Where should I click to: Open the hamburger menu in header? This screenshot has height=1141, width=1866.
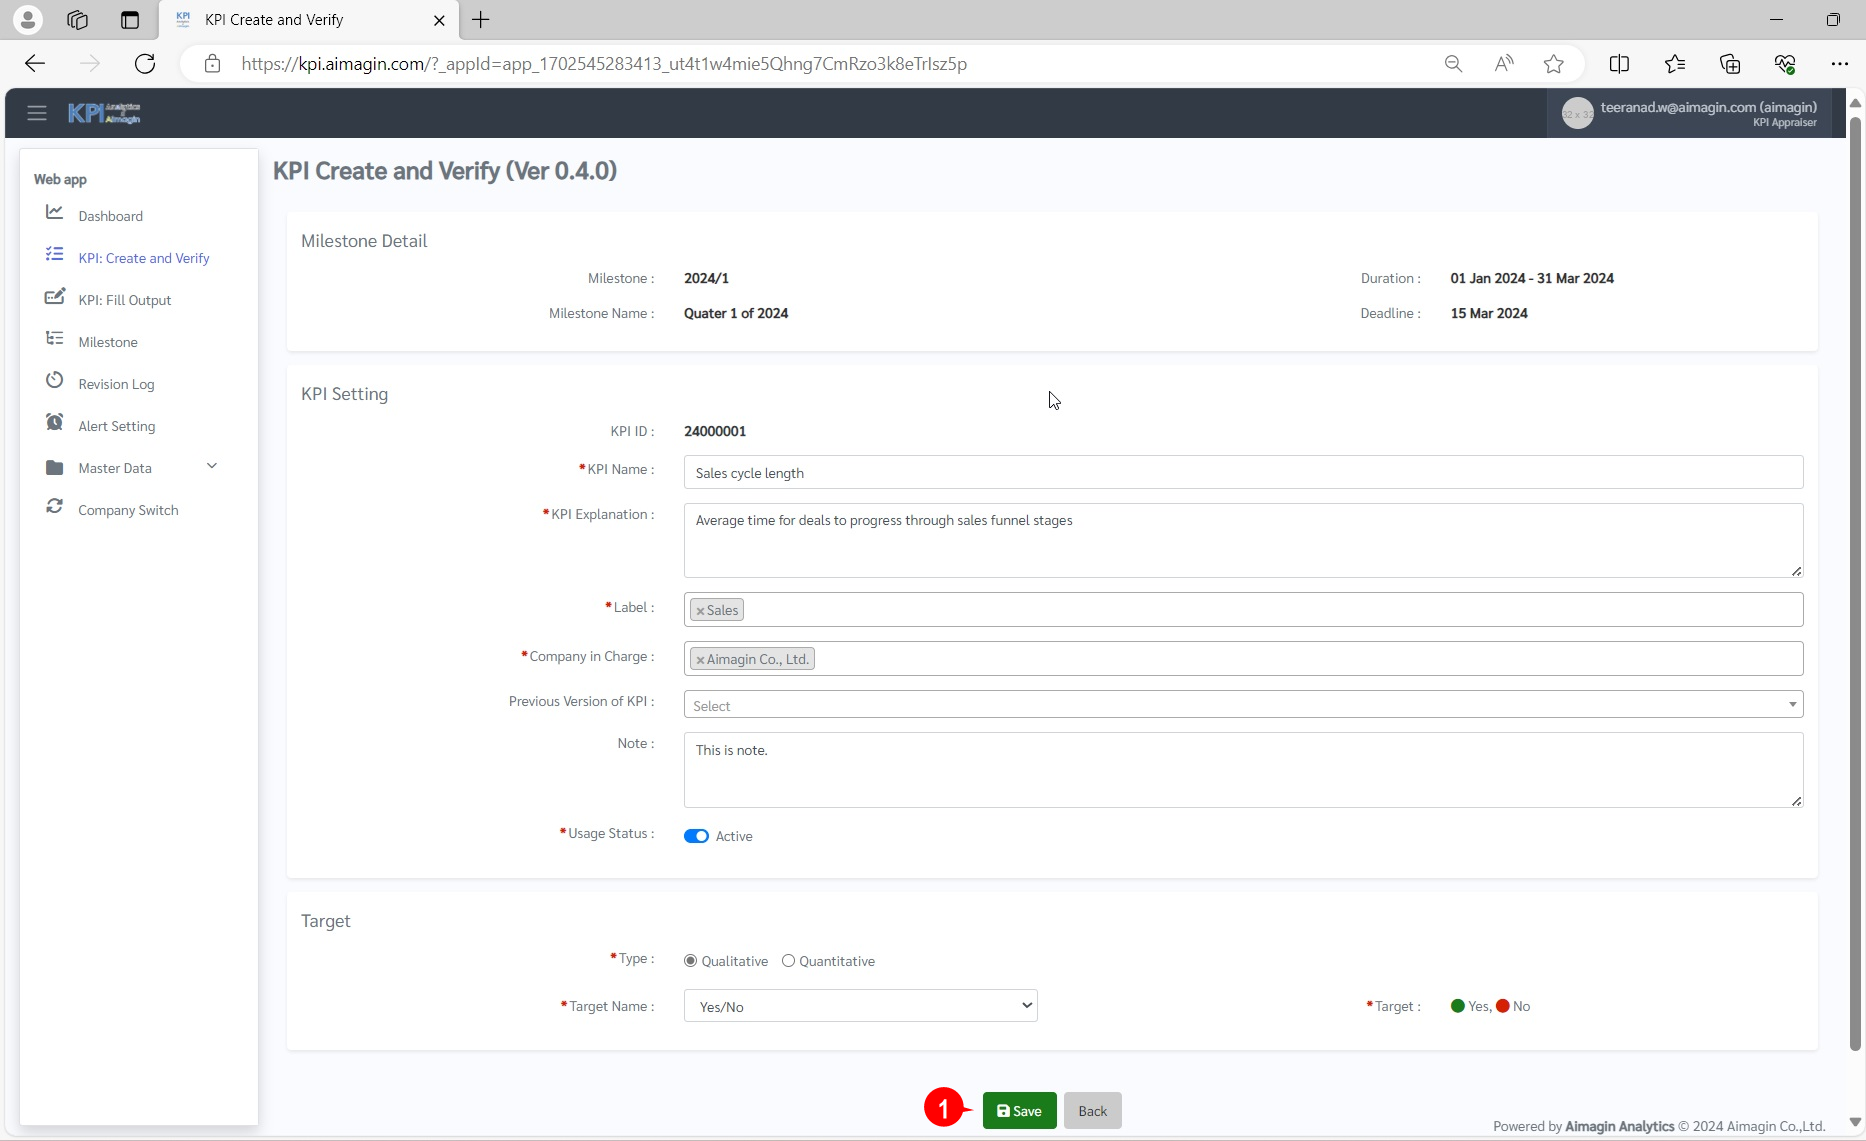37,113
